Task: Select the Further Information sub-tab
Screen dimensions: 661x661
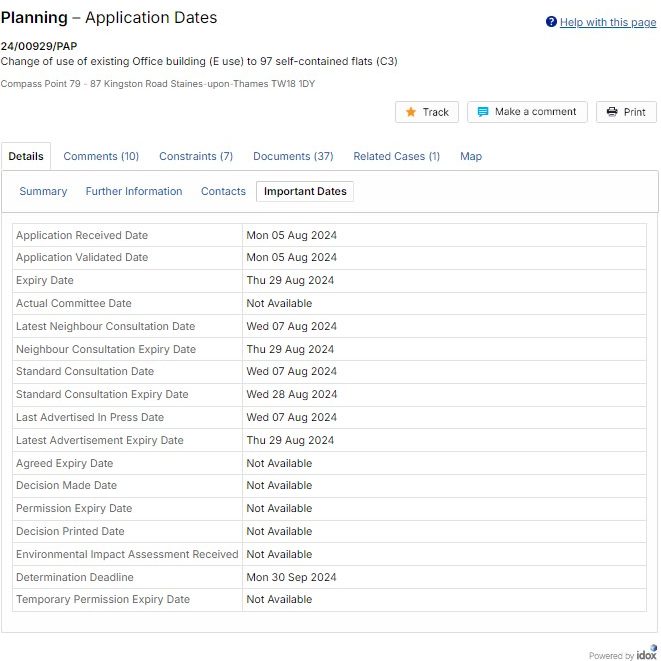Action: pyautogui.click(x=134, y=191)
